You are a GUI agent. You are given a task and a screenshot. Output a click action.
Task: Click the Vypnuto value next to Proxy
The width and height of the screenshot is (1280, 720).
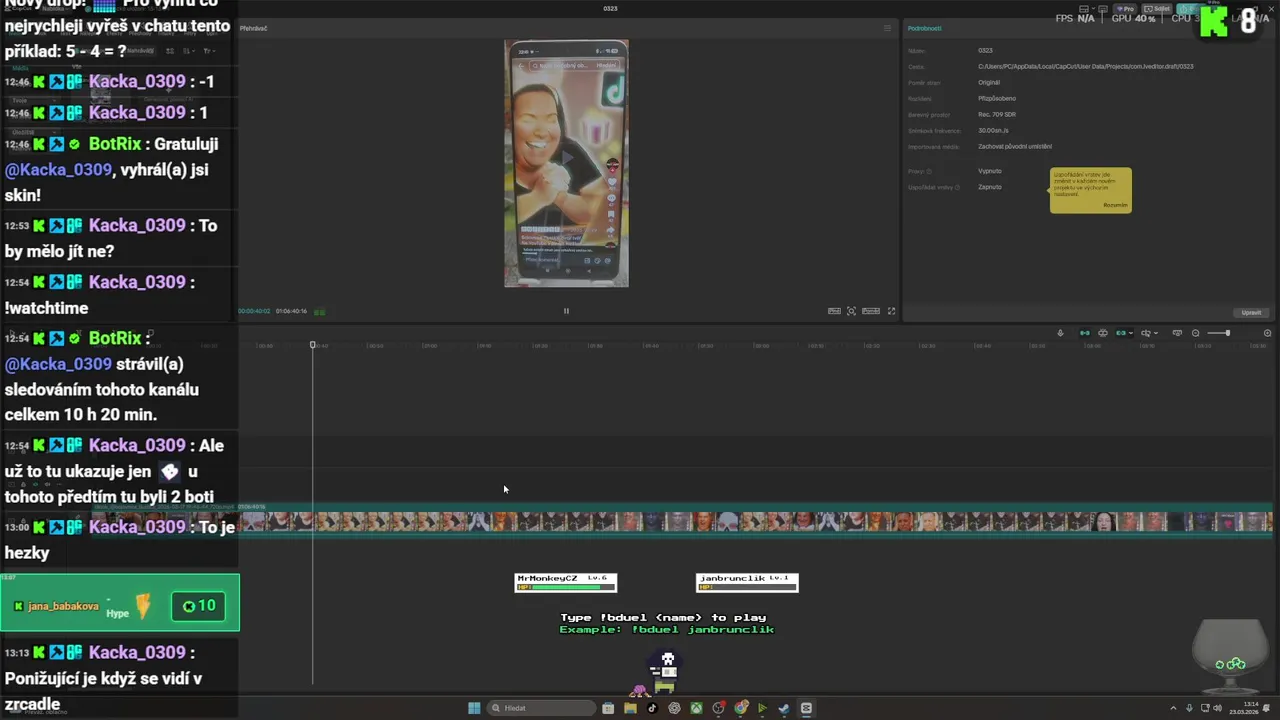pos(990,171)
